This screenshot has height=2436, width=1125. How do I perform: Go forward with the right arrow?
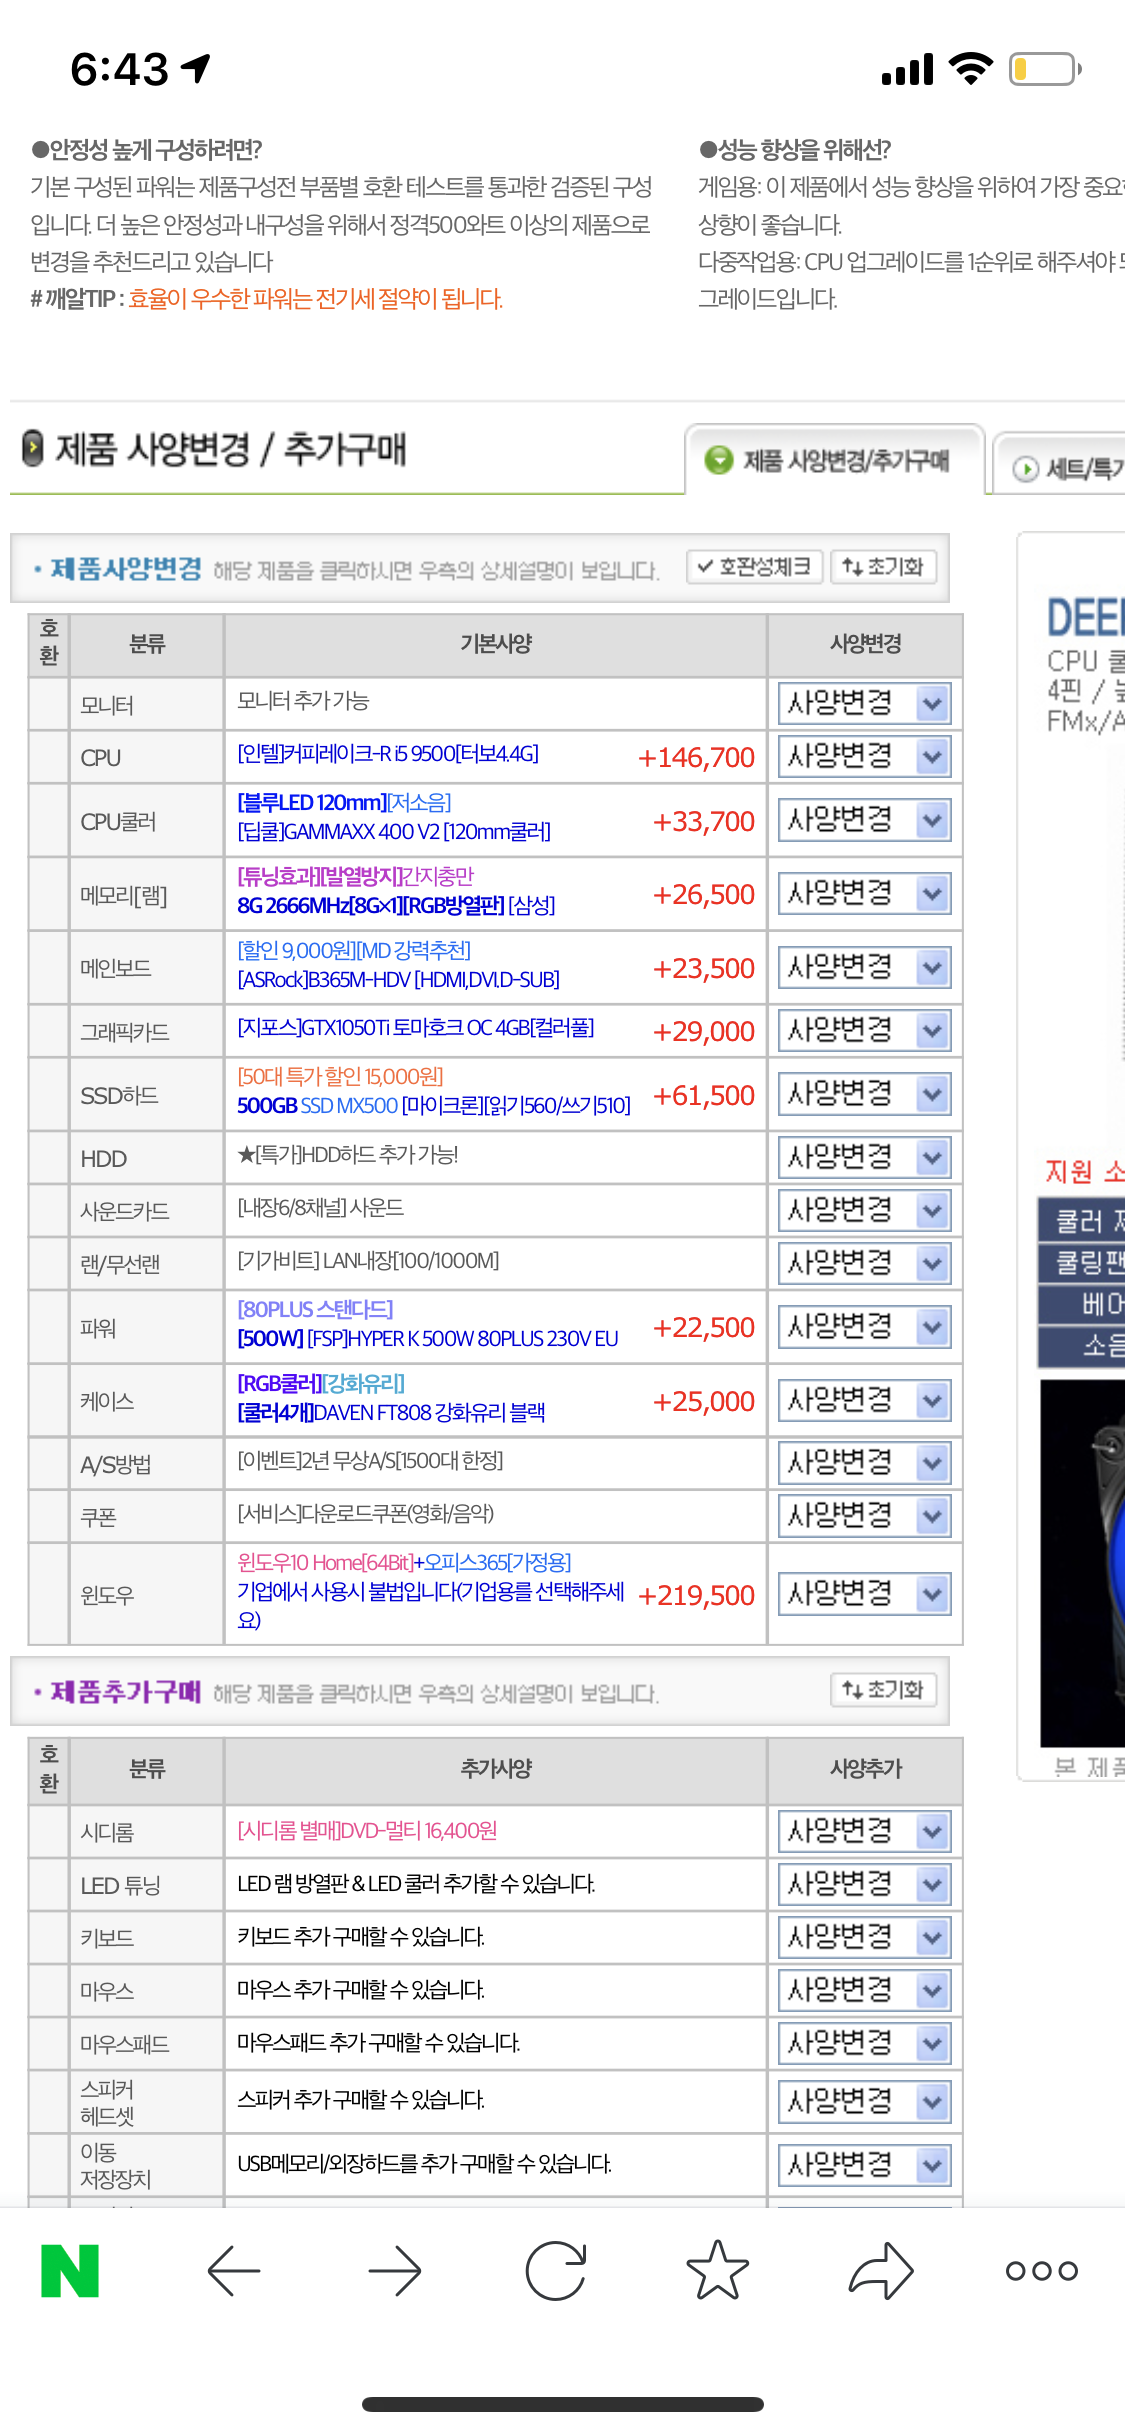[395, 2271]
